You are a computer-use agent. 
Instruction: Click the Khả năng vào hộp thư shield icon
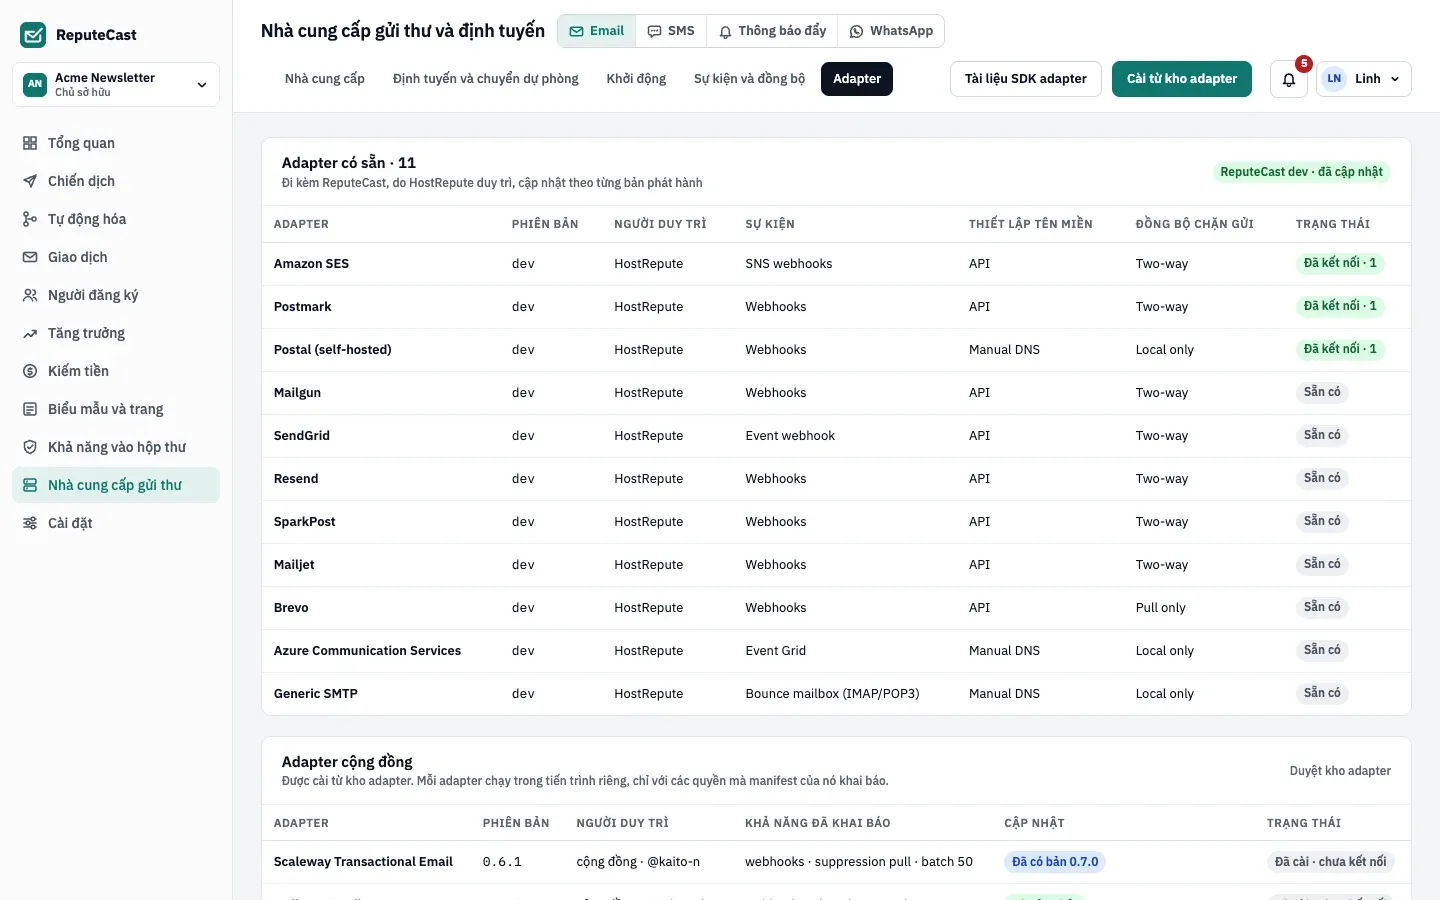tap(30, 447)
